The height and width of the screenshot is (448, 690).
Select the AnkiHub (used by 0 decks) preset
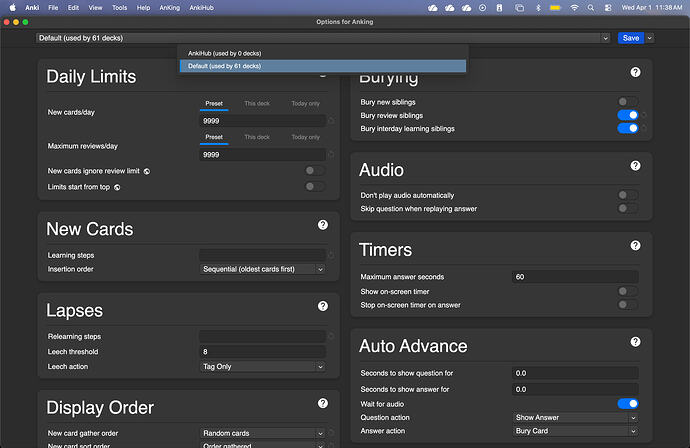[323, 53]
